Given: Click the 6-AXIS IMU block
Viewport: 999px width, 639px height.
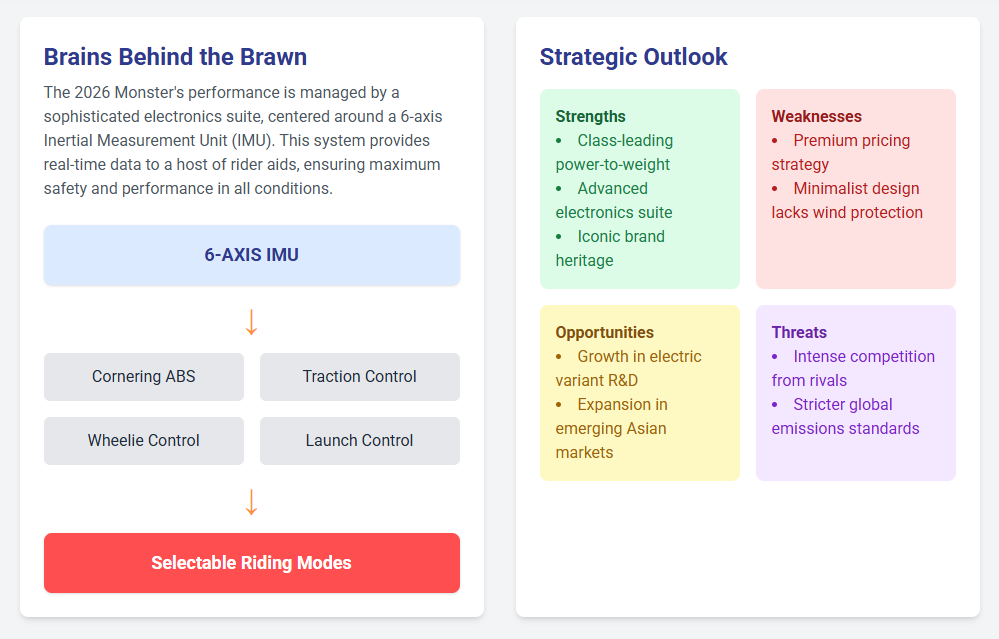Looking at the screenshot, I should (251, 255).
